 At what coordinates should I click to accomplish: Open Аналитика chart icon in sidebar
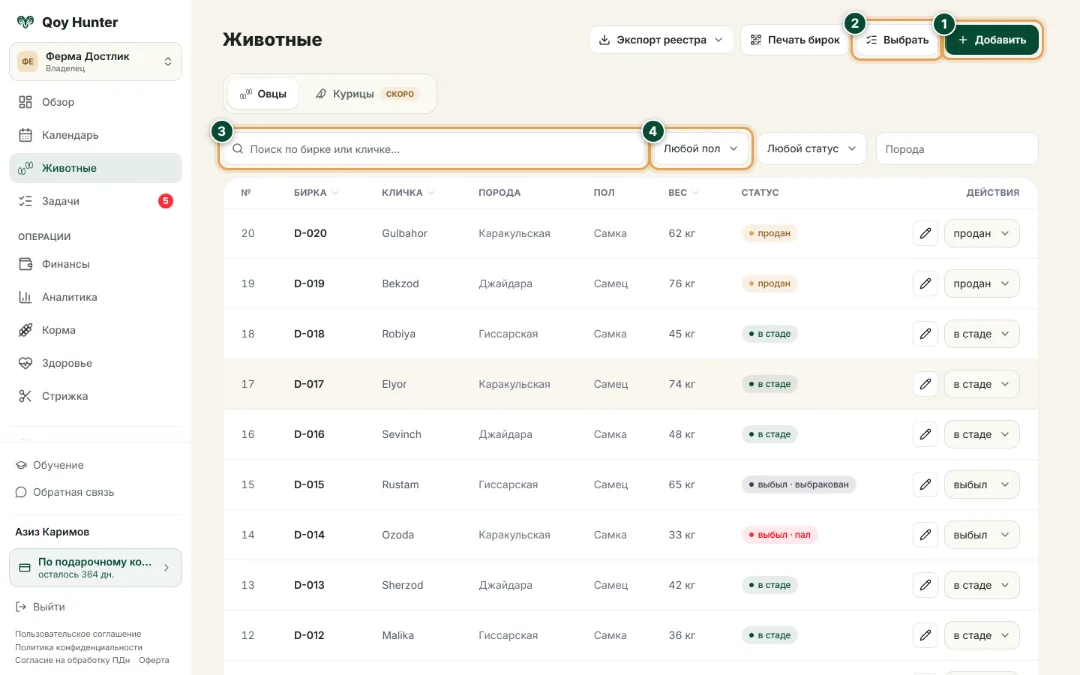point(25,297)
